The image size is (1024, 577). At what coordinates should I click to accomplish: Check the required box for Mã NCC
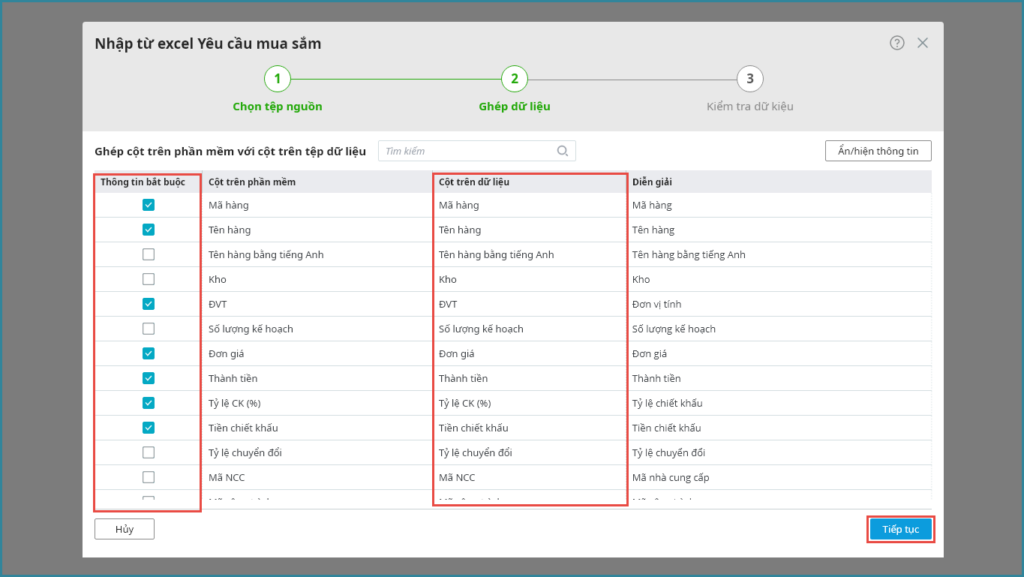click(148, 477)
